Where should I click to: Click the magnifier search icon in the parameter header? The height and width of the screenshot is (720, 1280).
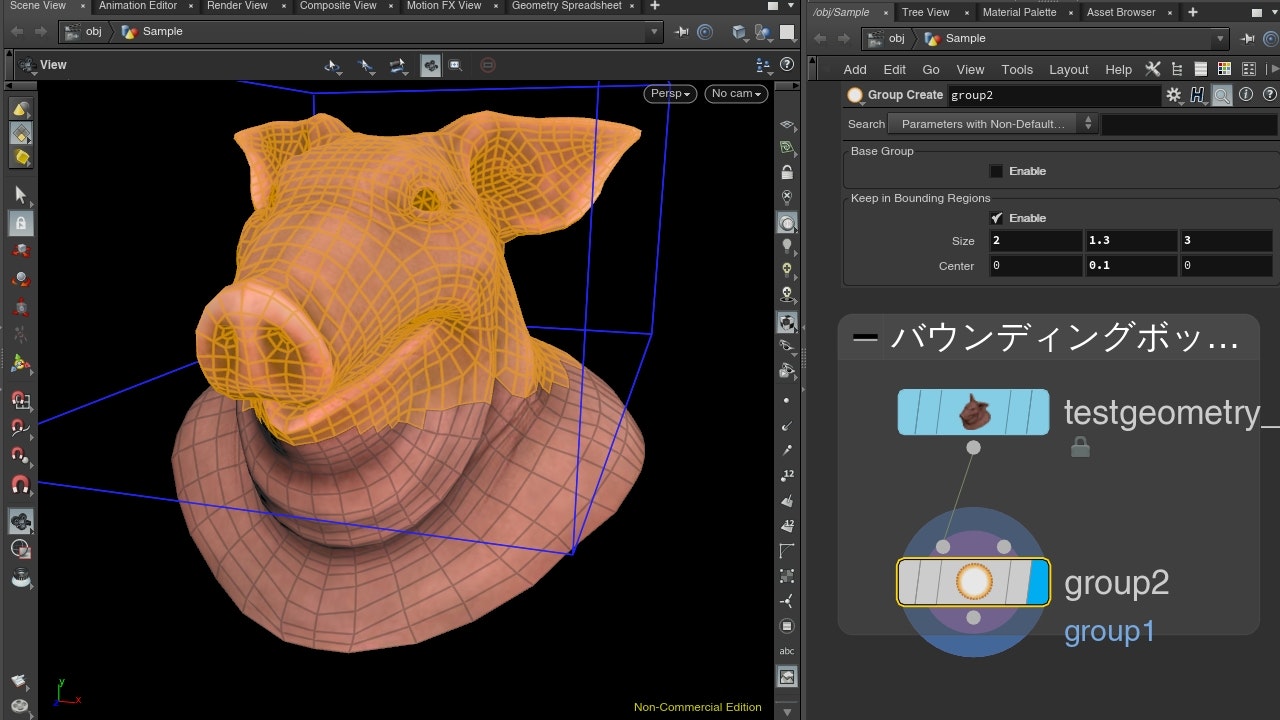[x=1221, y=95]
